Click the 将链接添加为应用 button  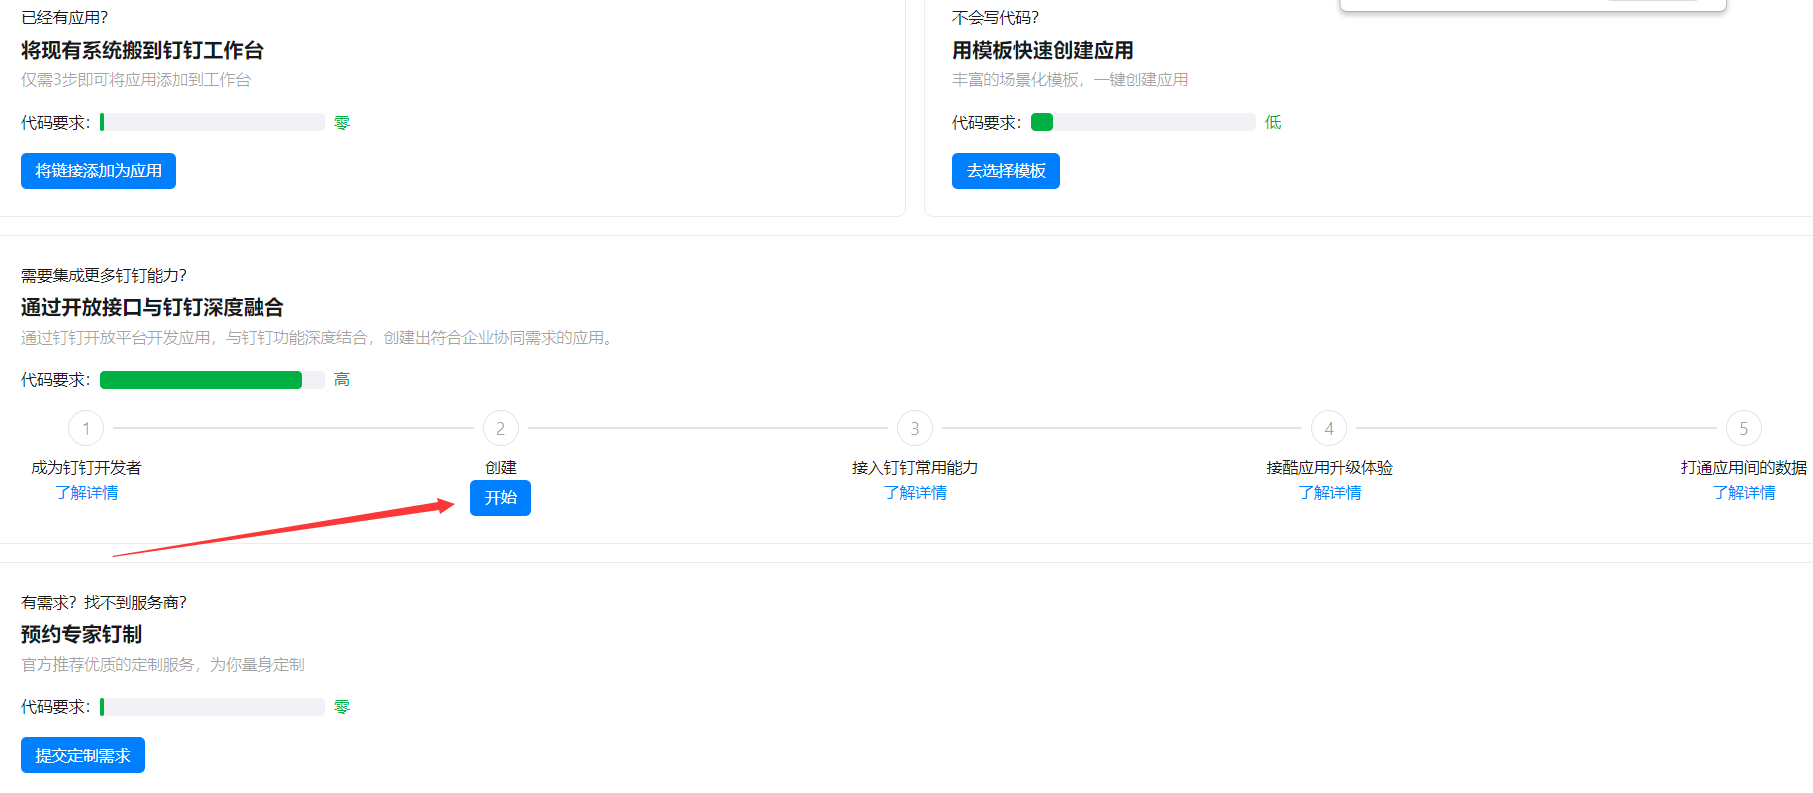coord(98,171)
